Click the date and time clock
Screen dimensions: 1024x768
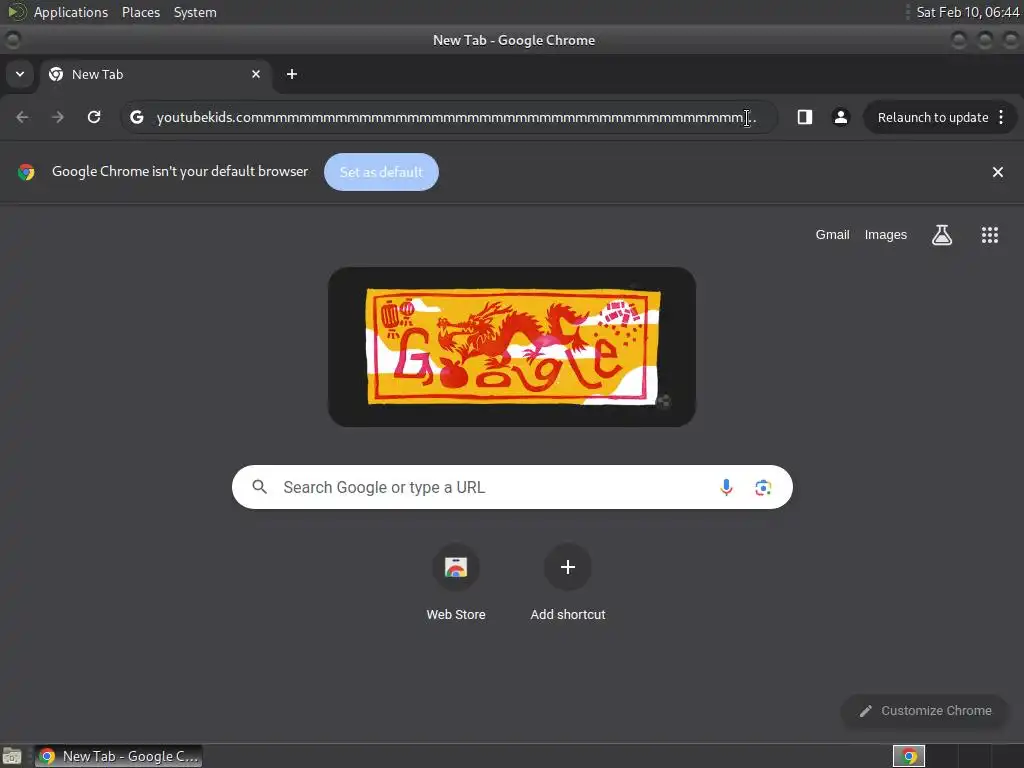967,12
